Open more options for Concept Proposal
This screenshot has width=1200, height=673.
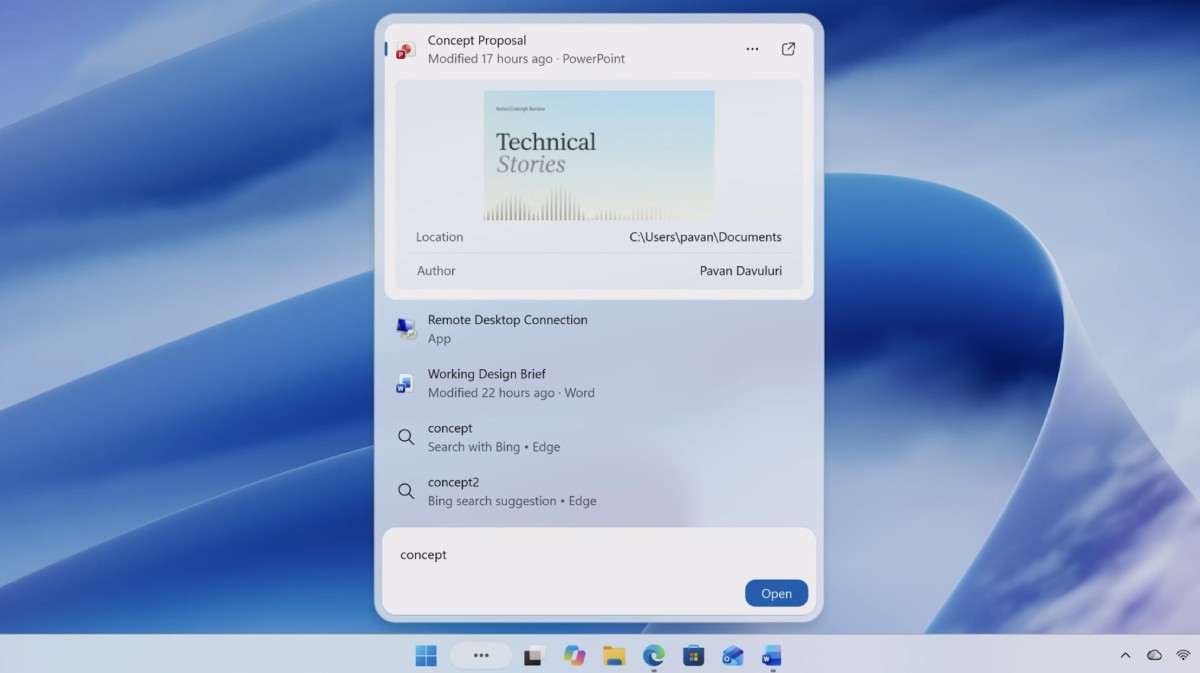pos(752,49)
